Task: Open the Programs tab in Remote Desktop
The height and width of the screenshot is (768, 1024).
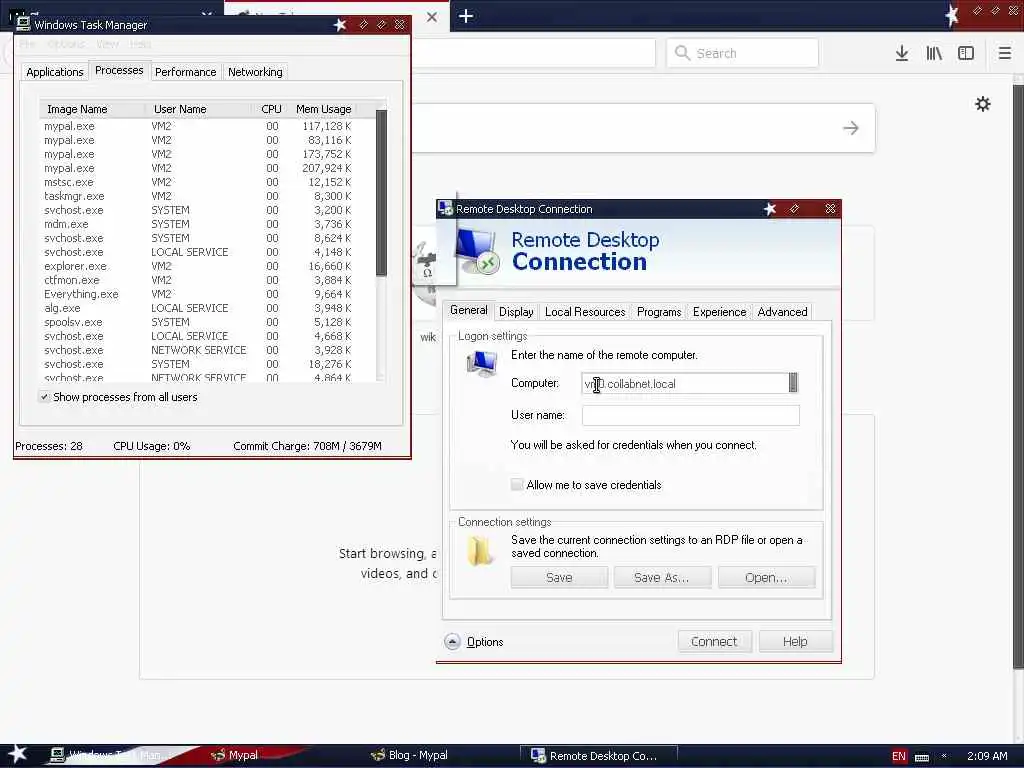Action: [659, 312]
